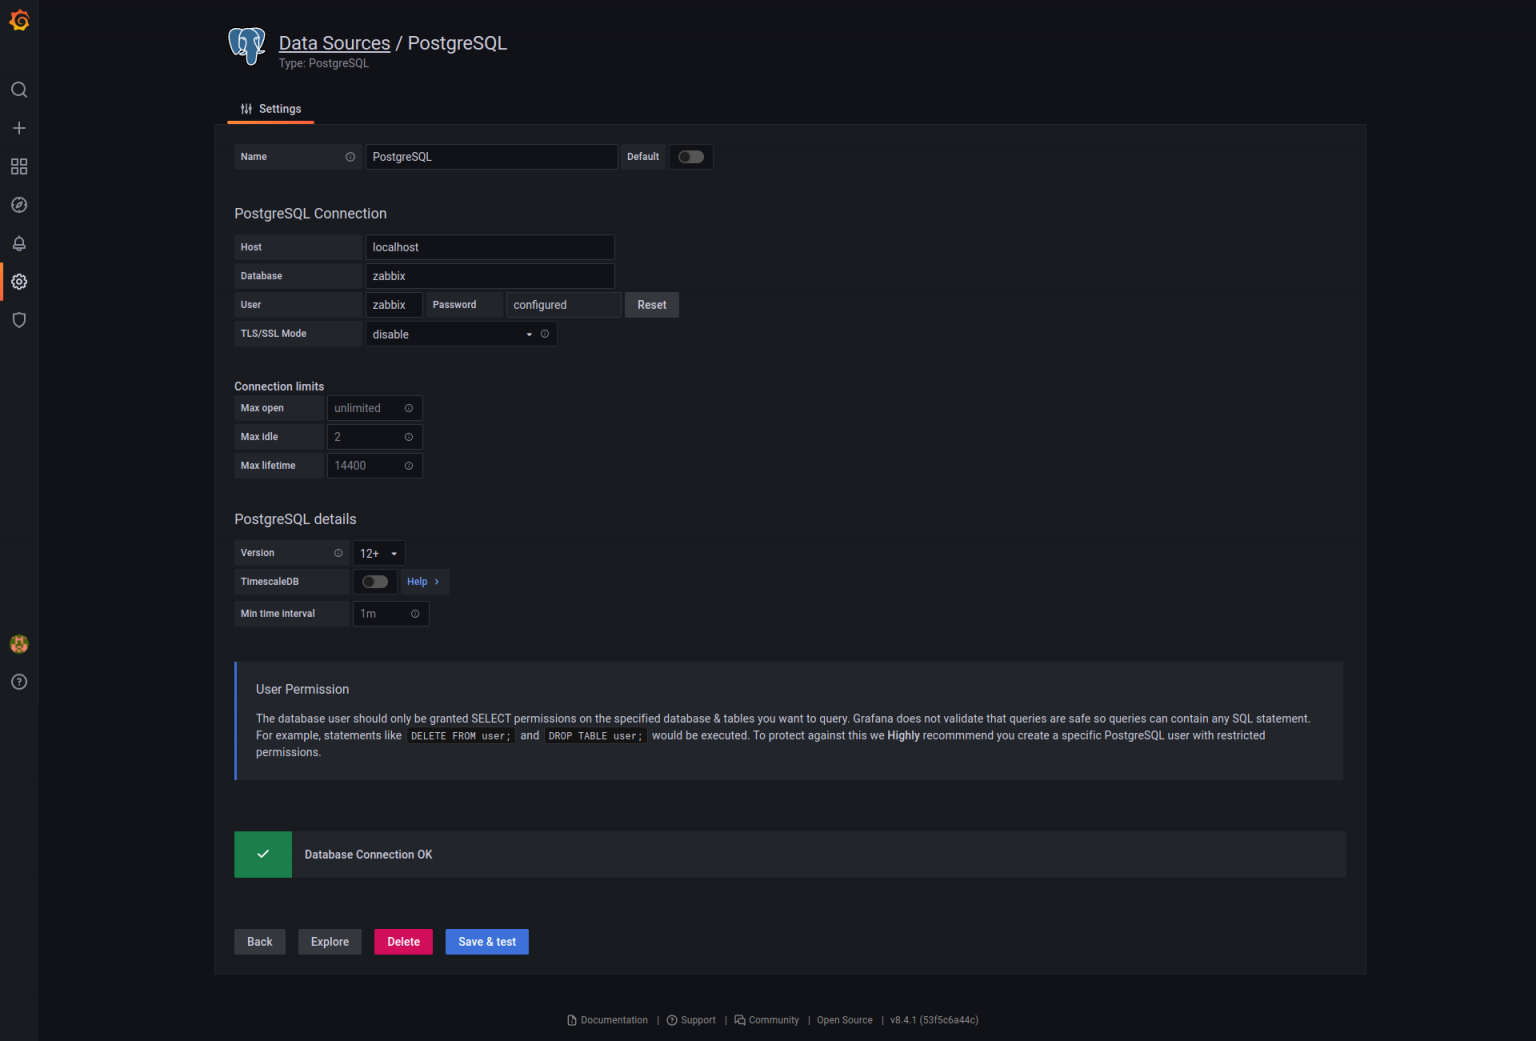This screenshot has width=1536, height=1041.
Task: Click the info icon in Max lifetime field
Action: (x=409, y=466)
